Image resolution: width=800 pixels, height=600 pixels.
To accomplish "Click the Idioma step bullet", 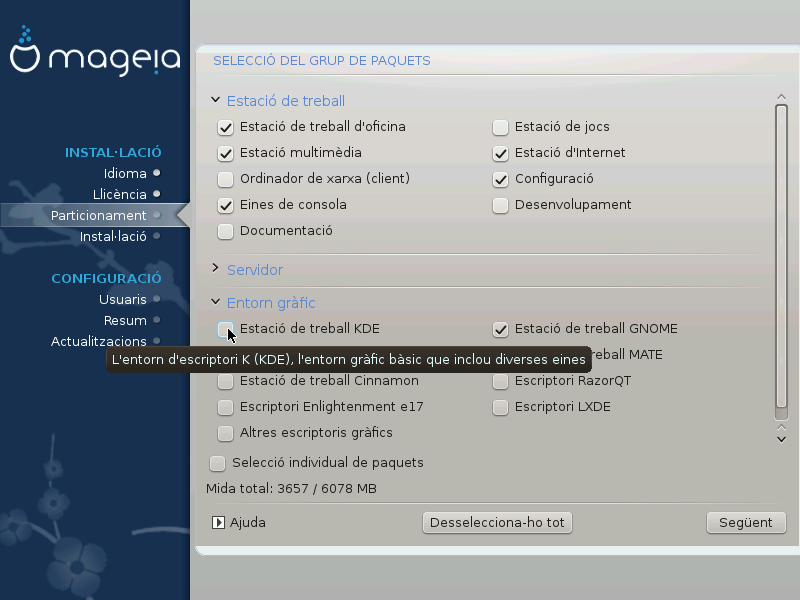I will point(157,173).
